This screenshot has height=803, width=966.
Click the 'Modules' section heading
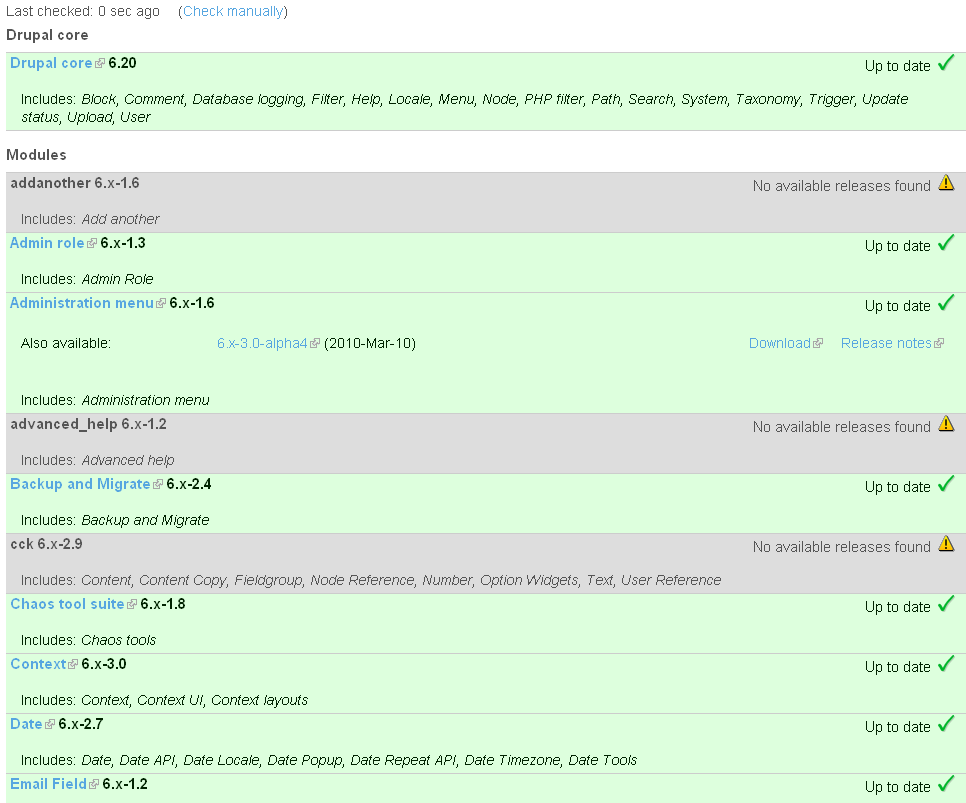click(36, 155)
